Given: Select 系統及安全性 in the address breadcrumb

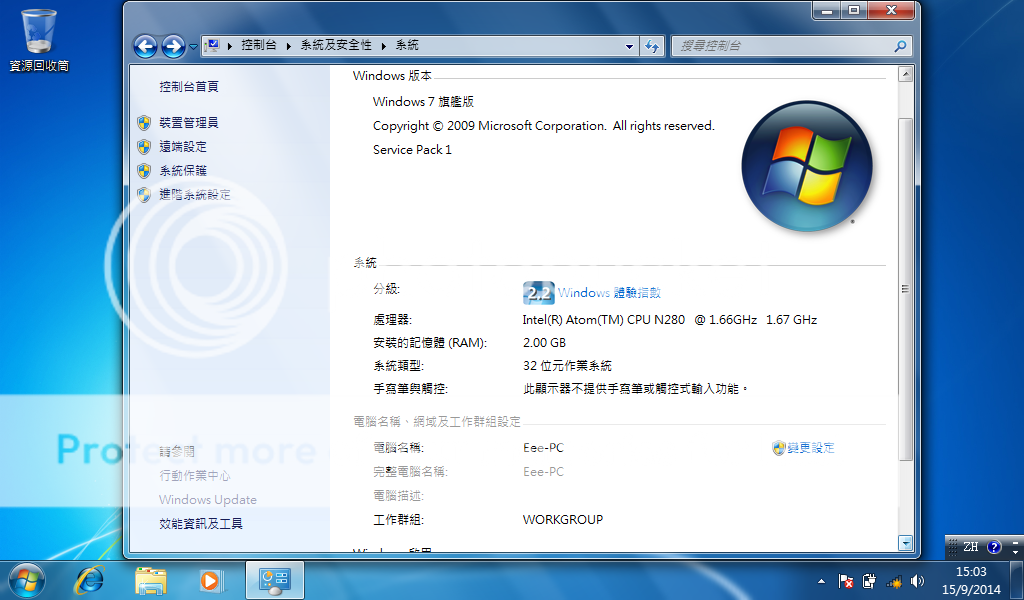Looking at the screenshot, I should [x=336, y=45].
